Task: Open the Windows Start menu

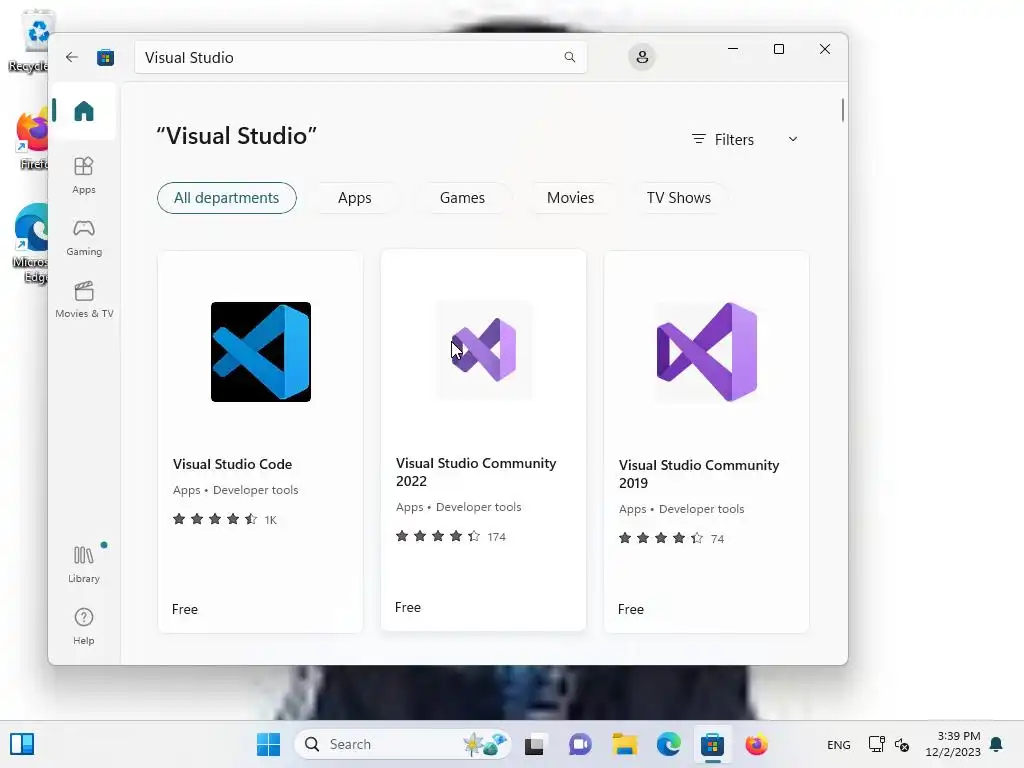Action: 268,744
